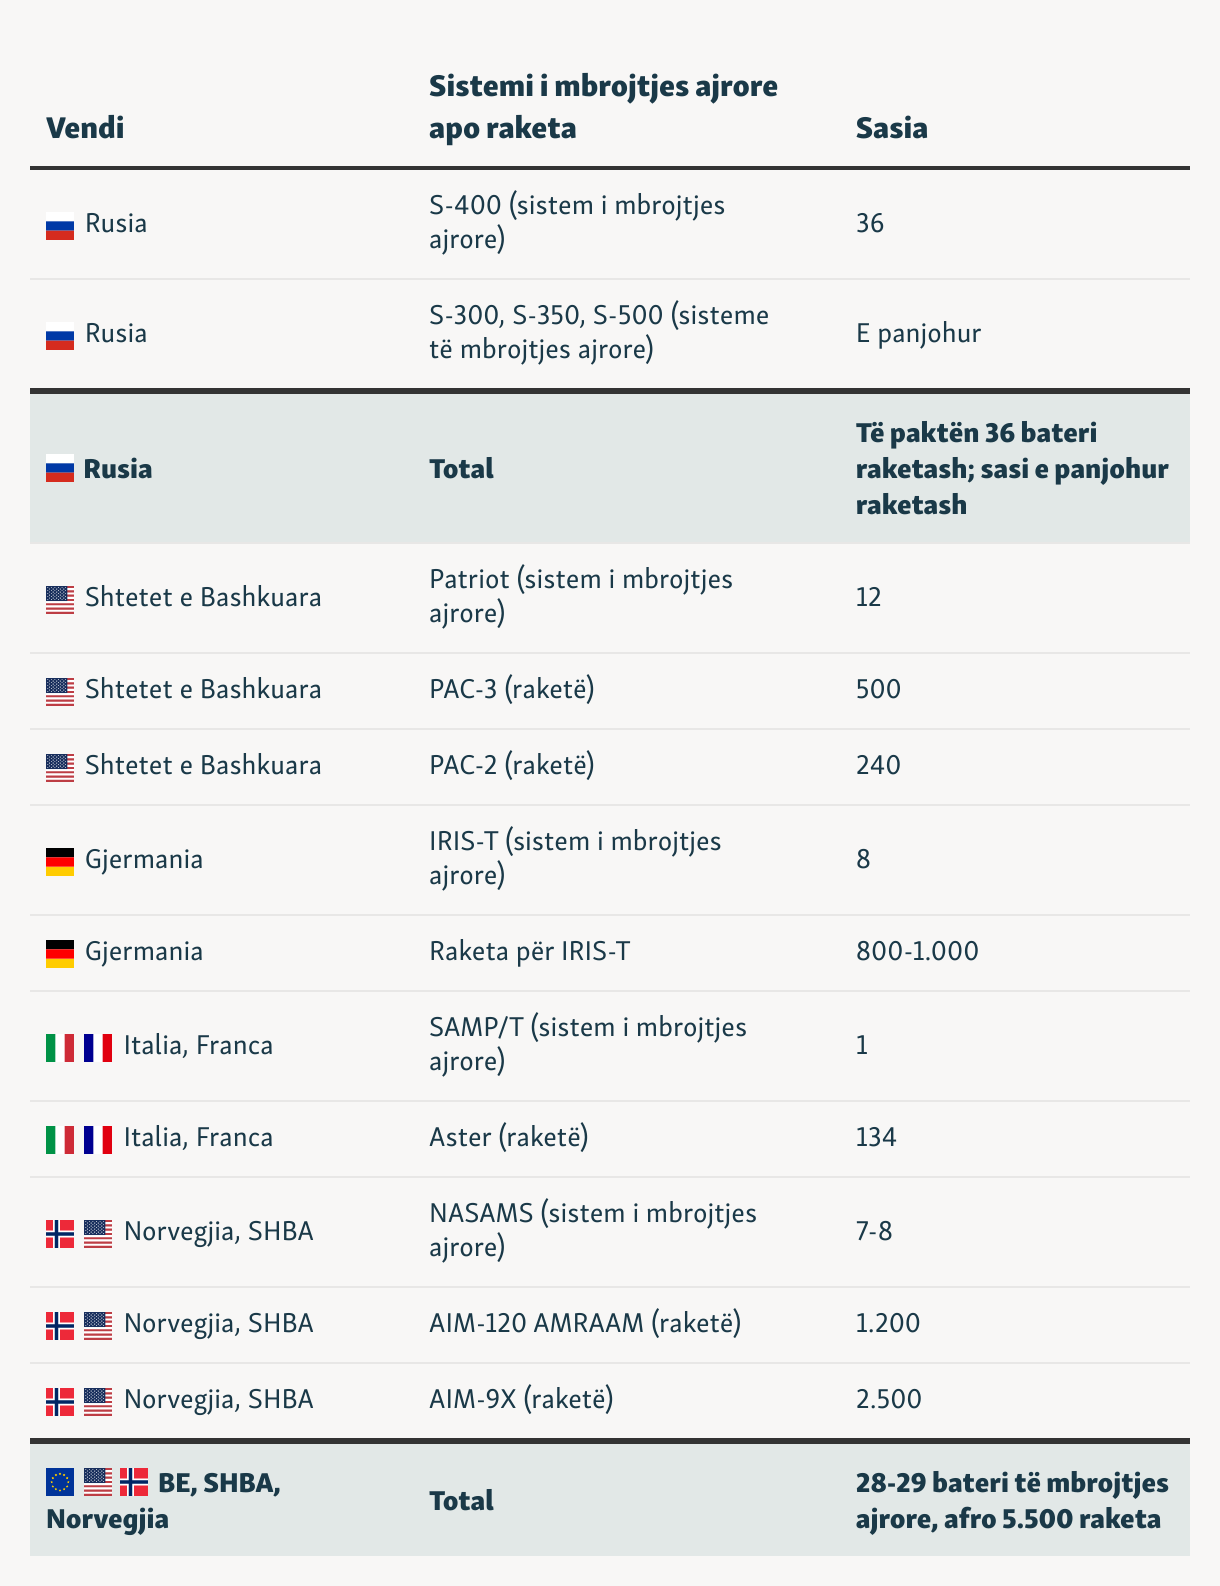Screen dimensions: 1220x1586
Task: Click the US flag in AIM-9X row
Action: pos(98,1402)
